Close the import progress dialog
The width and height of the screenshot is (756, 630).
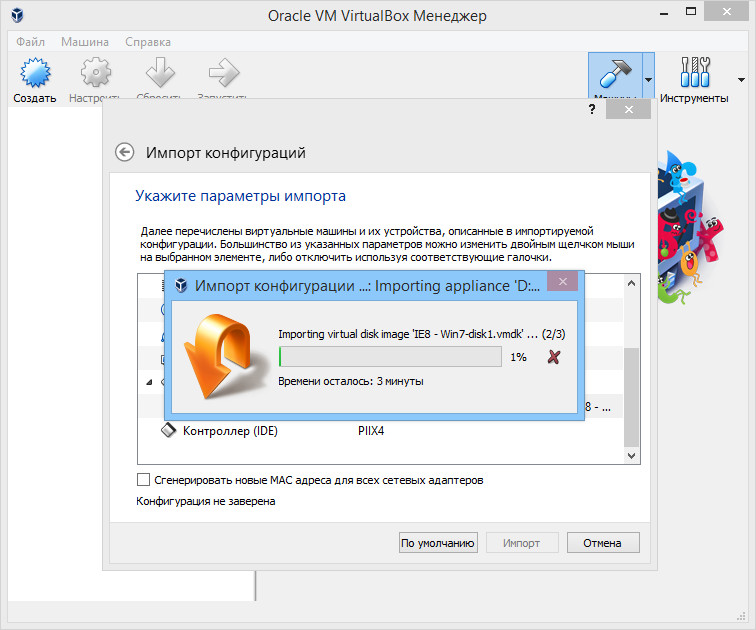click(x=563, y=281)
